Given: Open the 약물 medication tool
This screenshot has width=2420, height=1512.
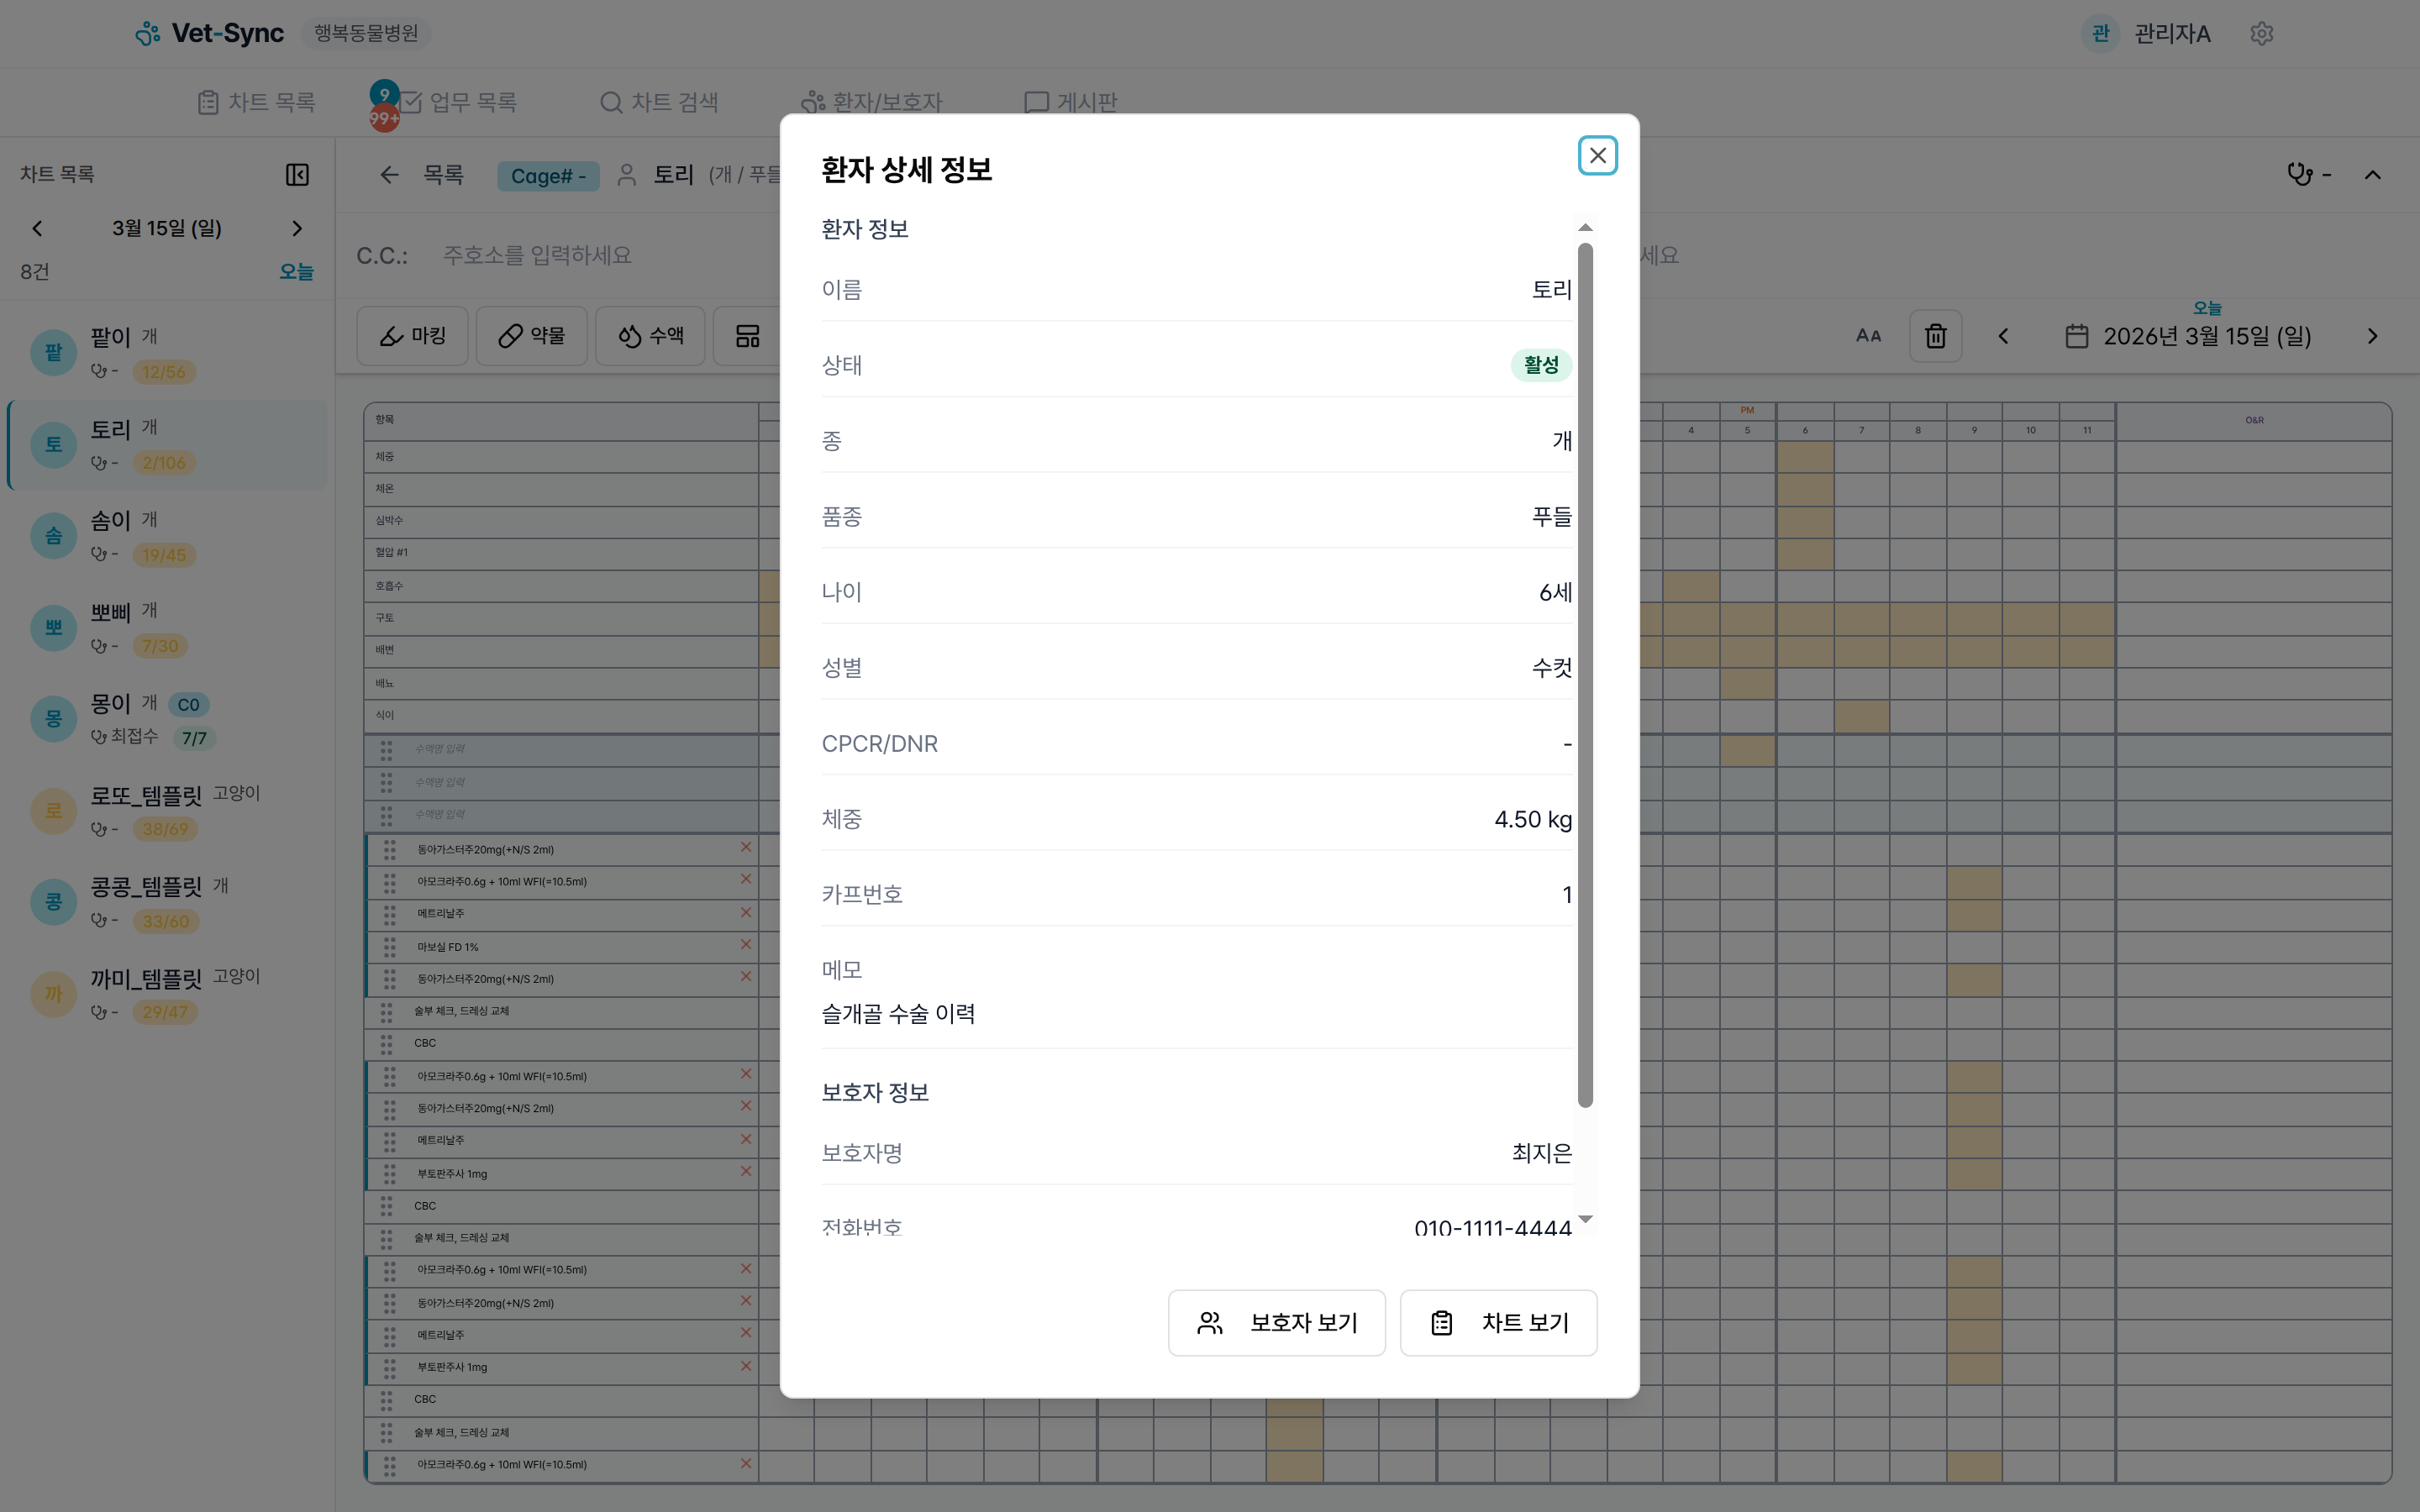Looking at the screenshot, I should click(531, 336).
